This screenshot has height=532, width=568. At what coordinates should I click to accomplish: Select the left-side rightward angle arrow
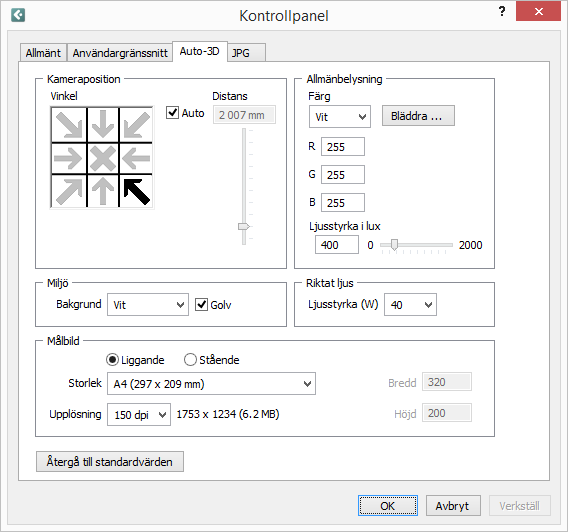coord(69,158)
